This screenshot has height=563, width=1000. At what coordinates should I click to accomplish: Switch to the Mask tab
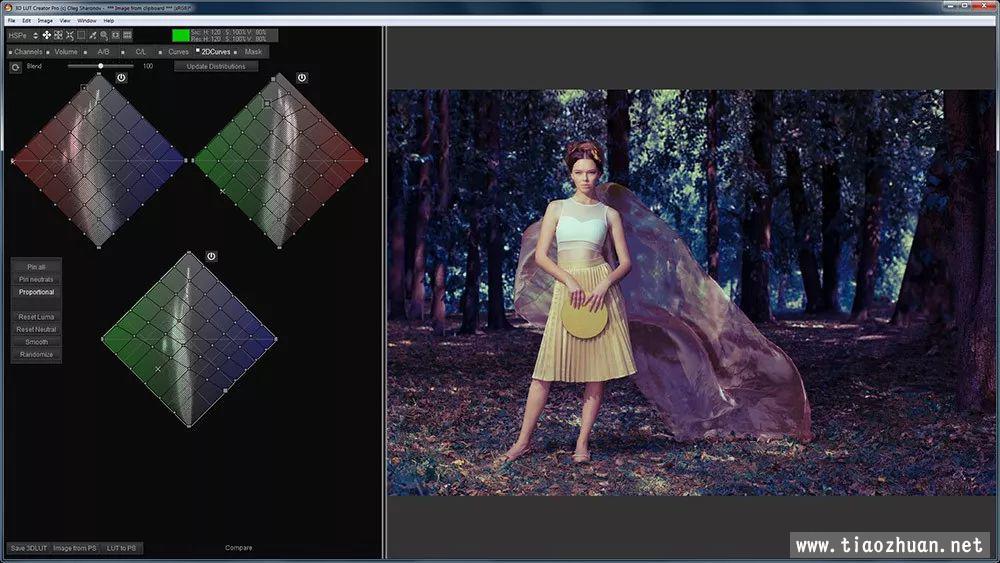253,52
